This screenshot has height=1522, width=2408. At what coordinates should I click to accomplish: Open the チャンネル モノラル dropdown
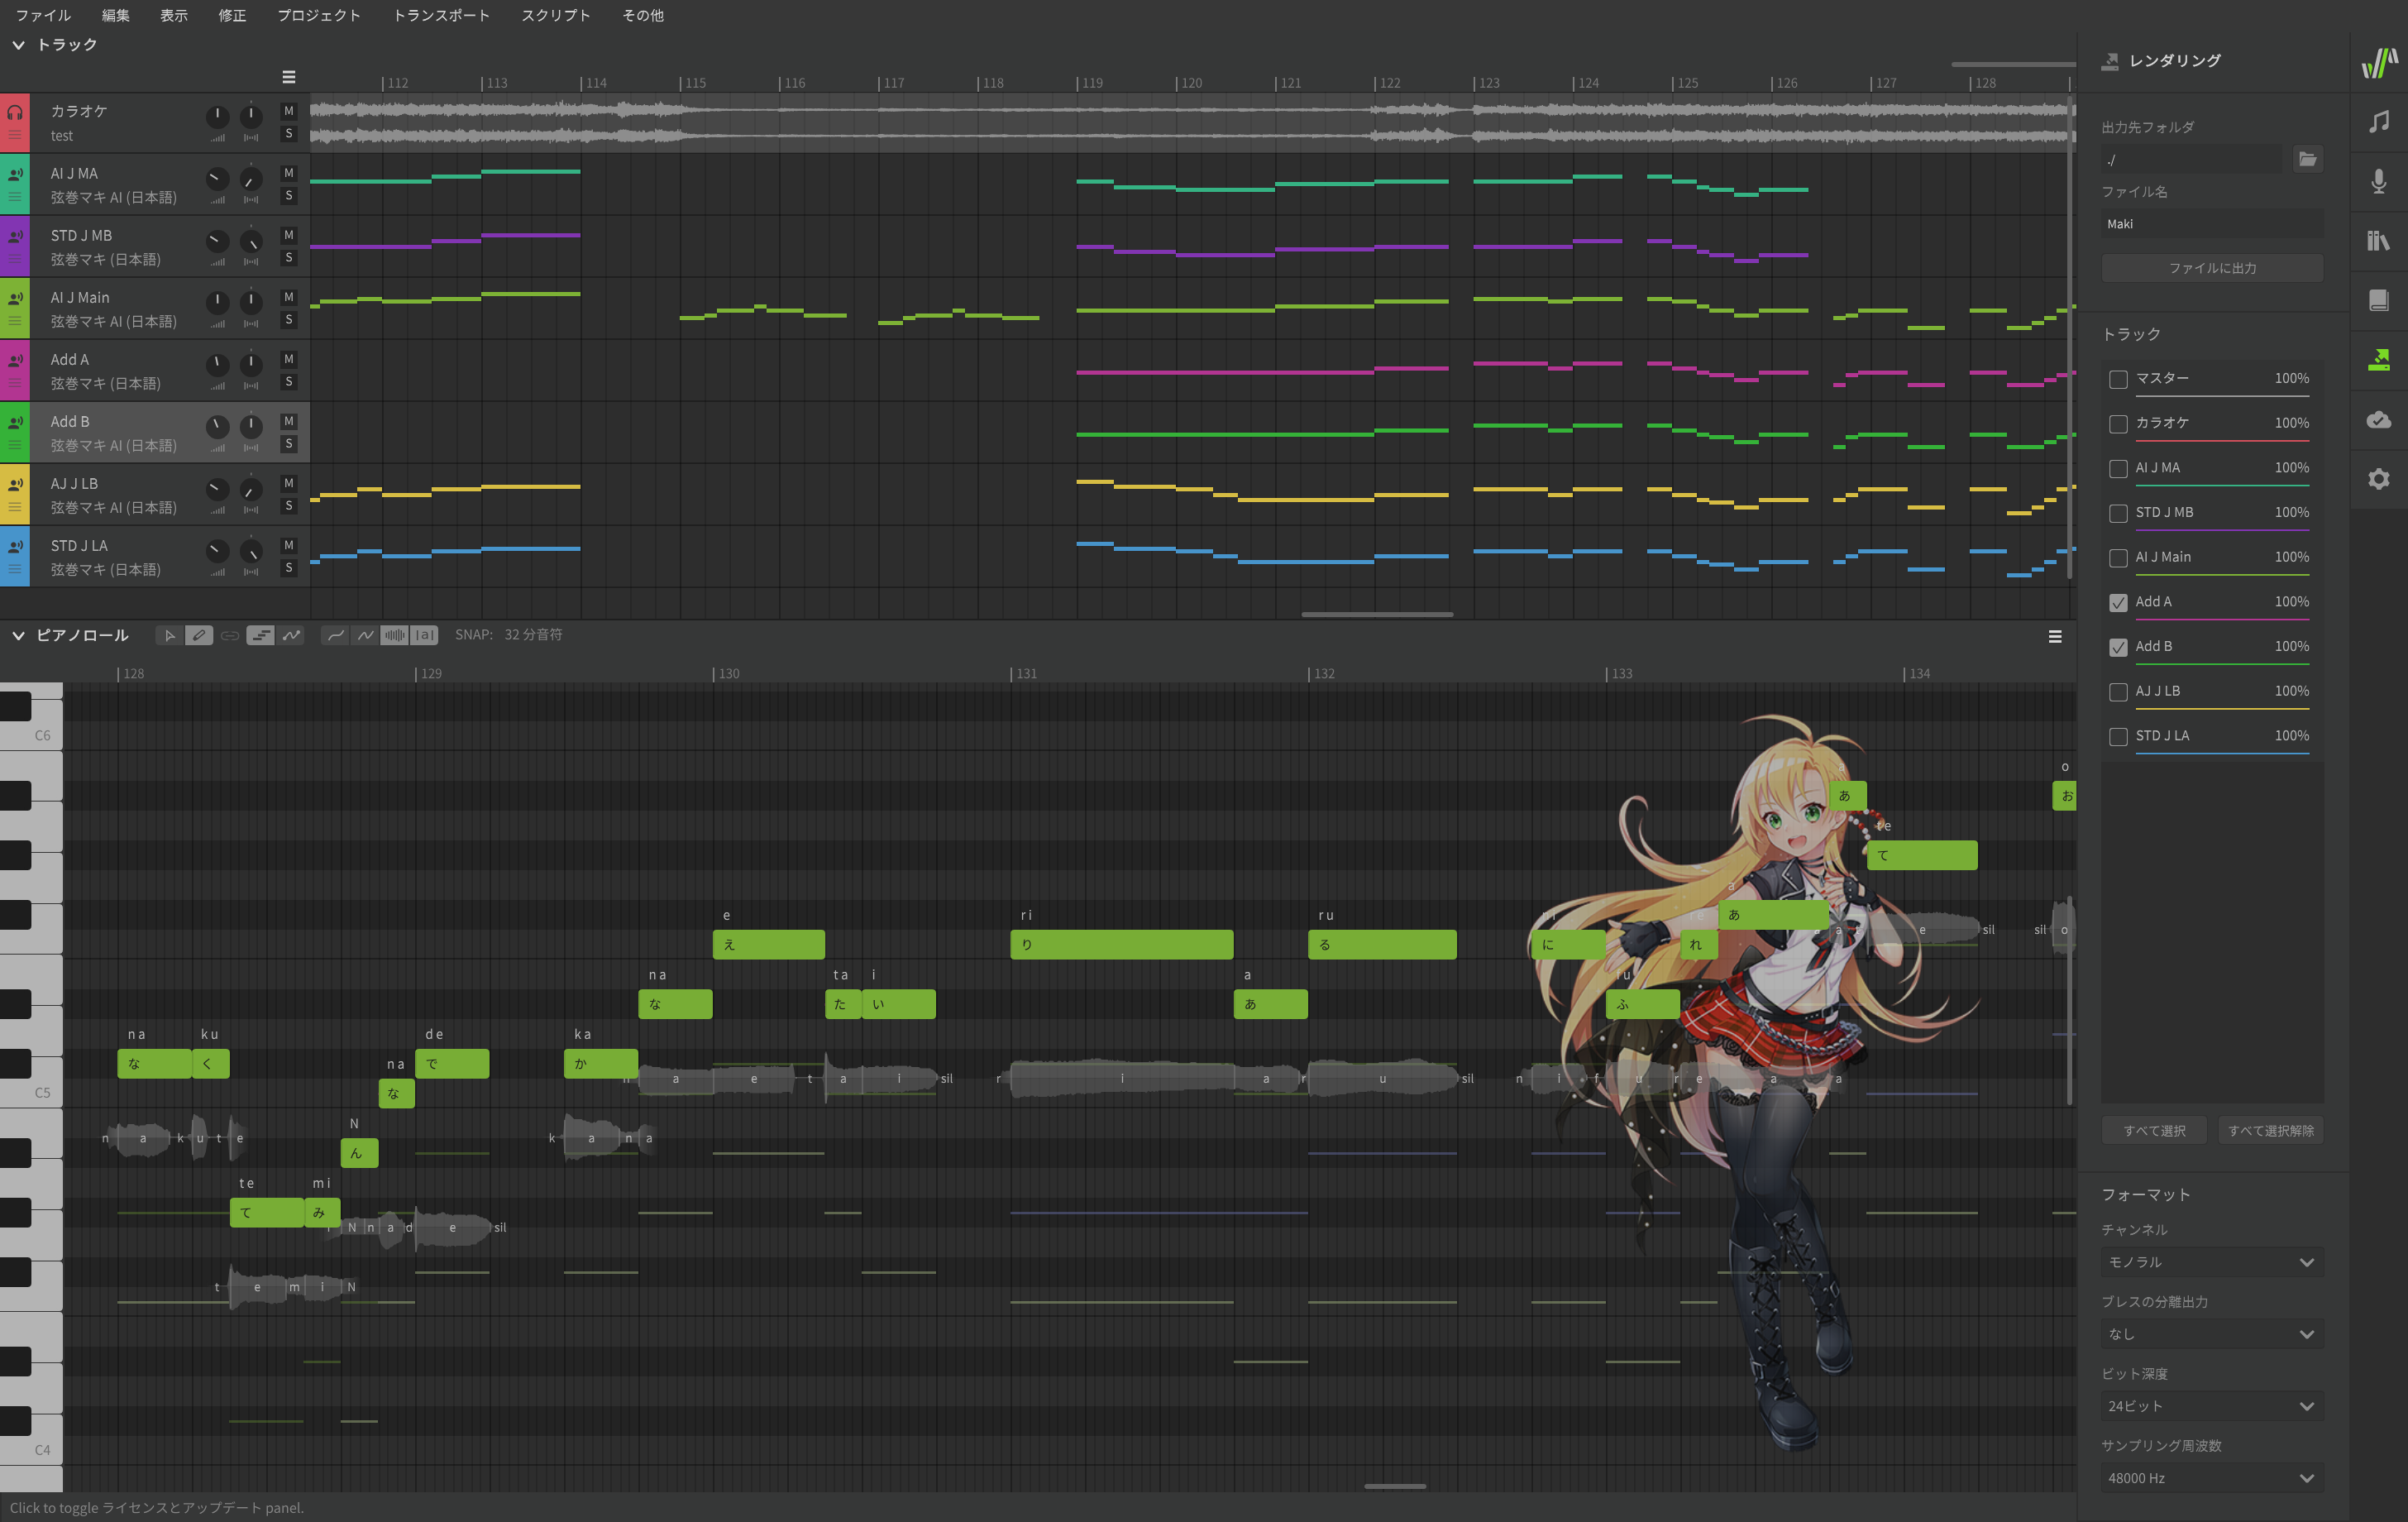click(2212, 1262)
